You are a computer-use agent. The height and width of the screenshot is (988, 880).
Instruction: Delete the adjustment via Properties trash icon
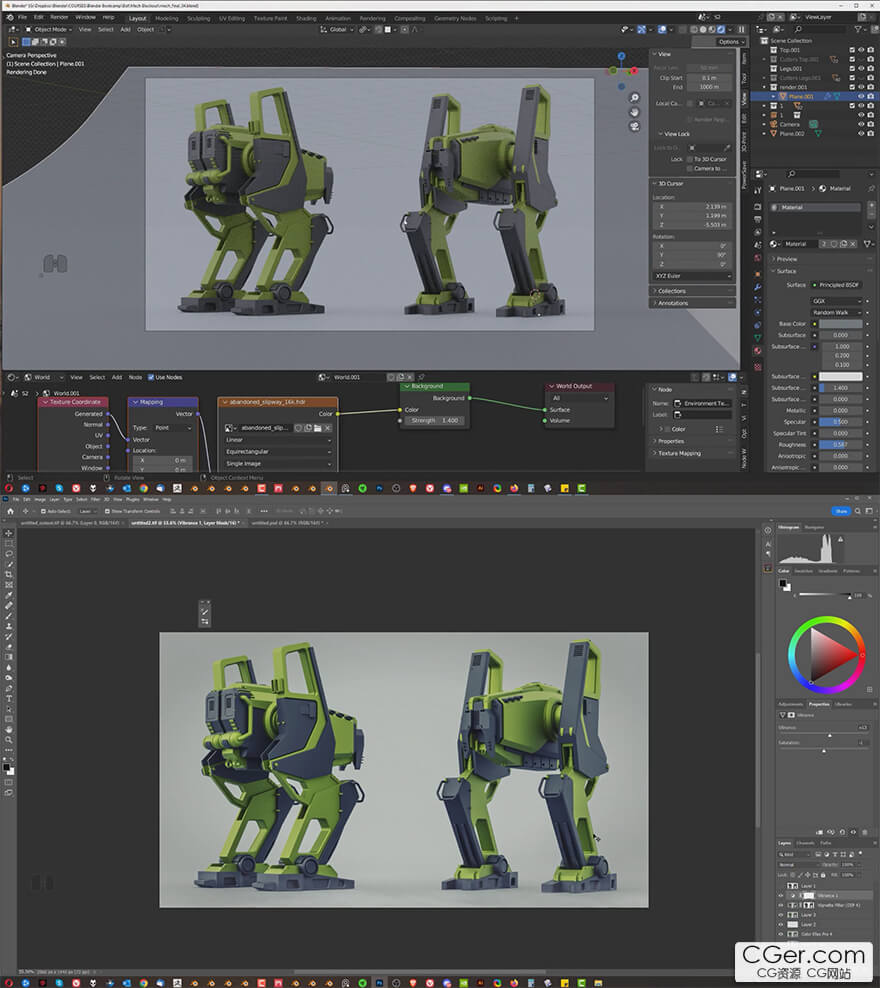864,832
